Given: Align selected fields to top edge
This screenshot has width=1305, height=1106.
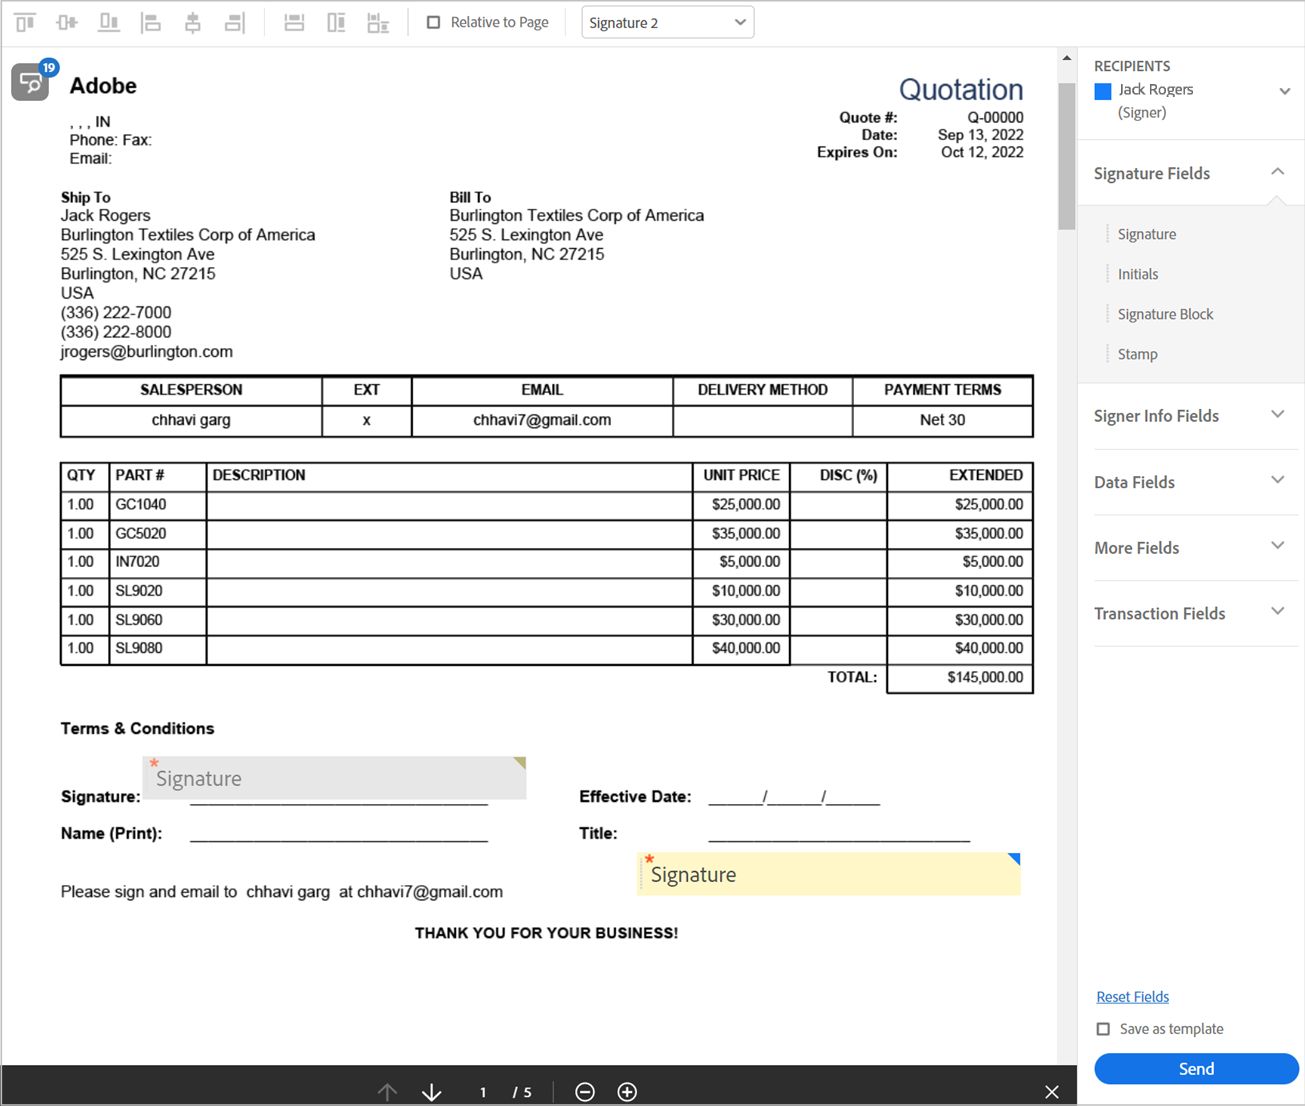Looking at the screenshot, I should click(x=25, y=22).
